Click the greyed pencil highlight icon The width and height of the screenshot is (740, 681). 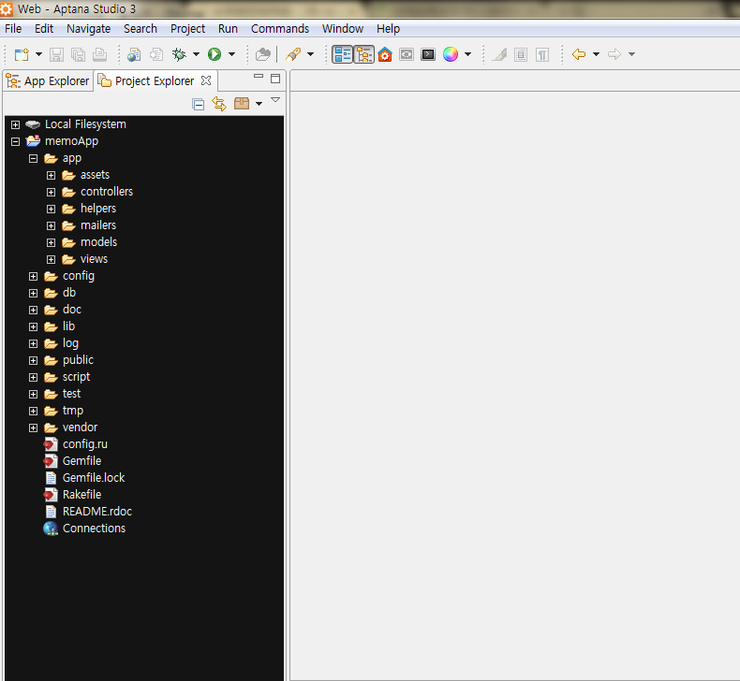(499, 55)
